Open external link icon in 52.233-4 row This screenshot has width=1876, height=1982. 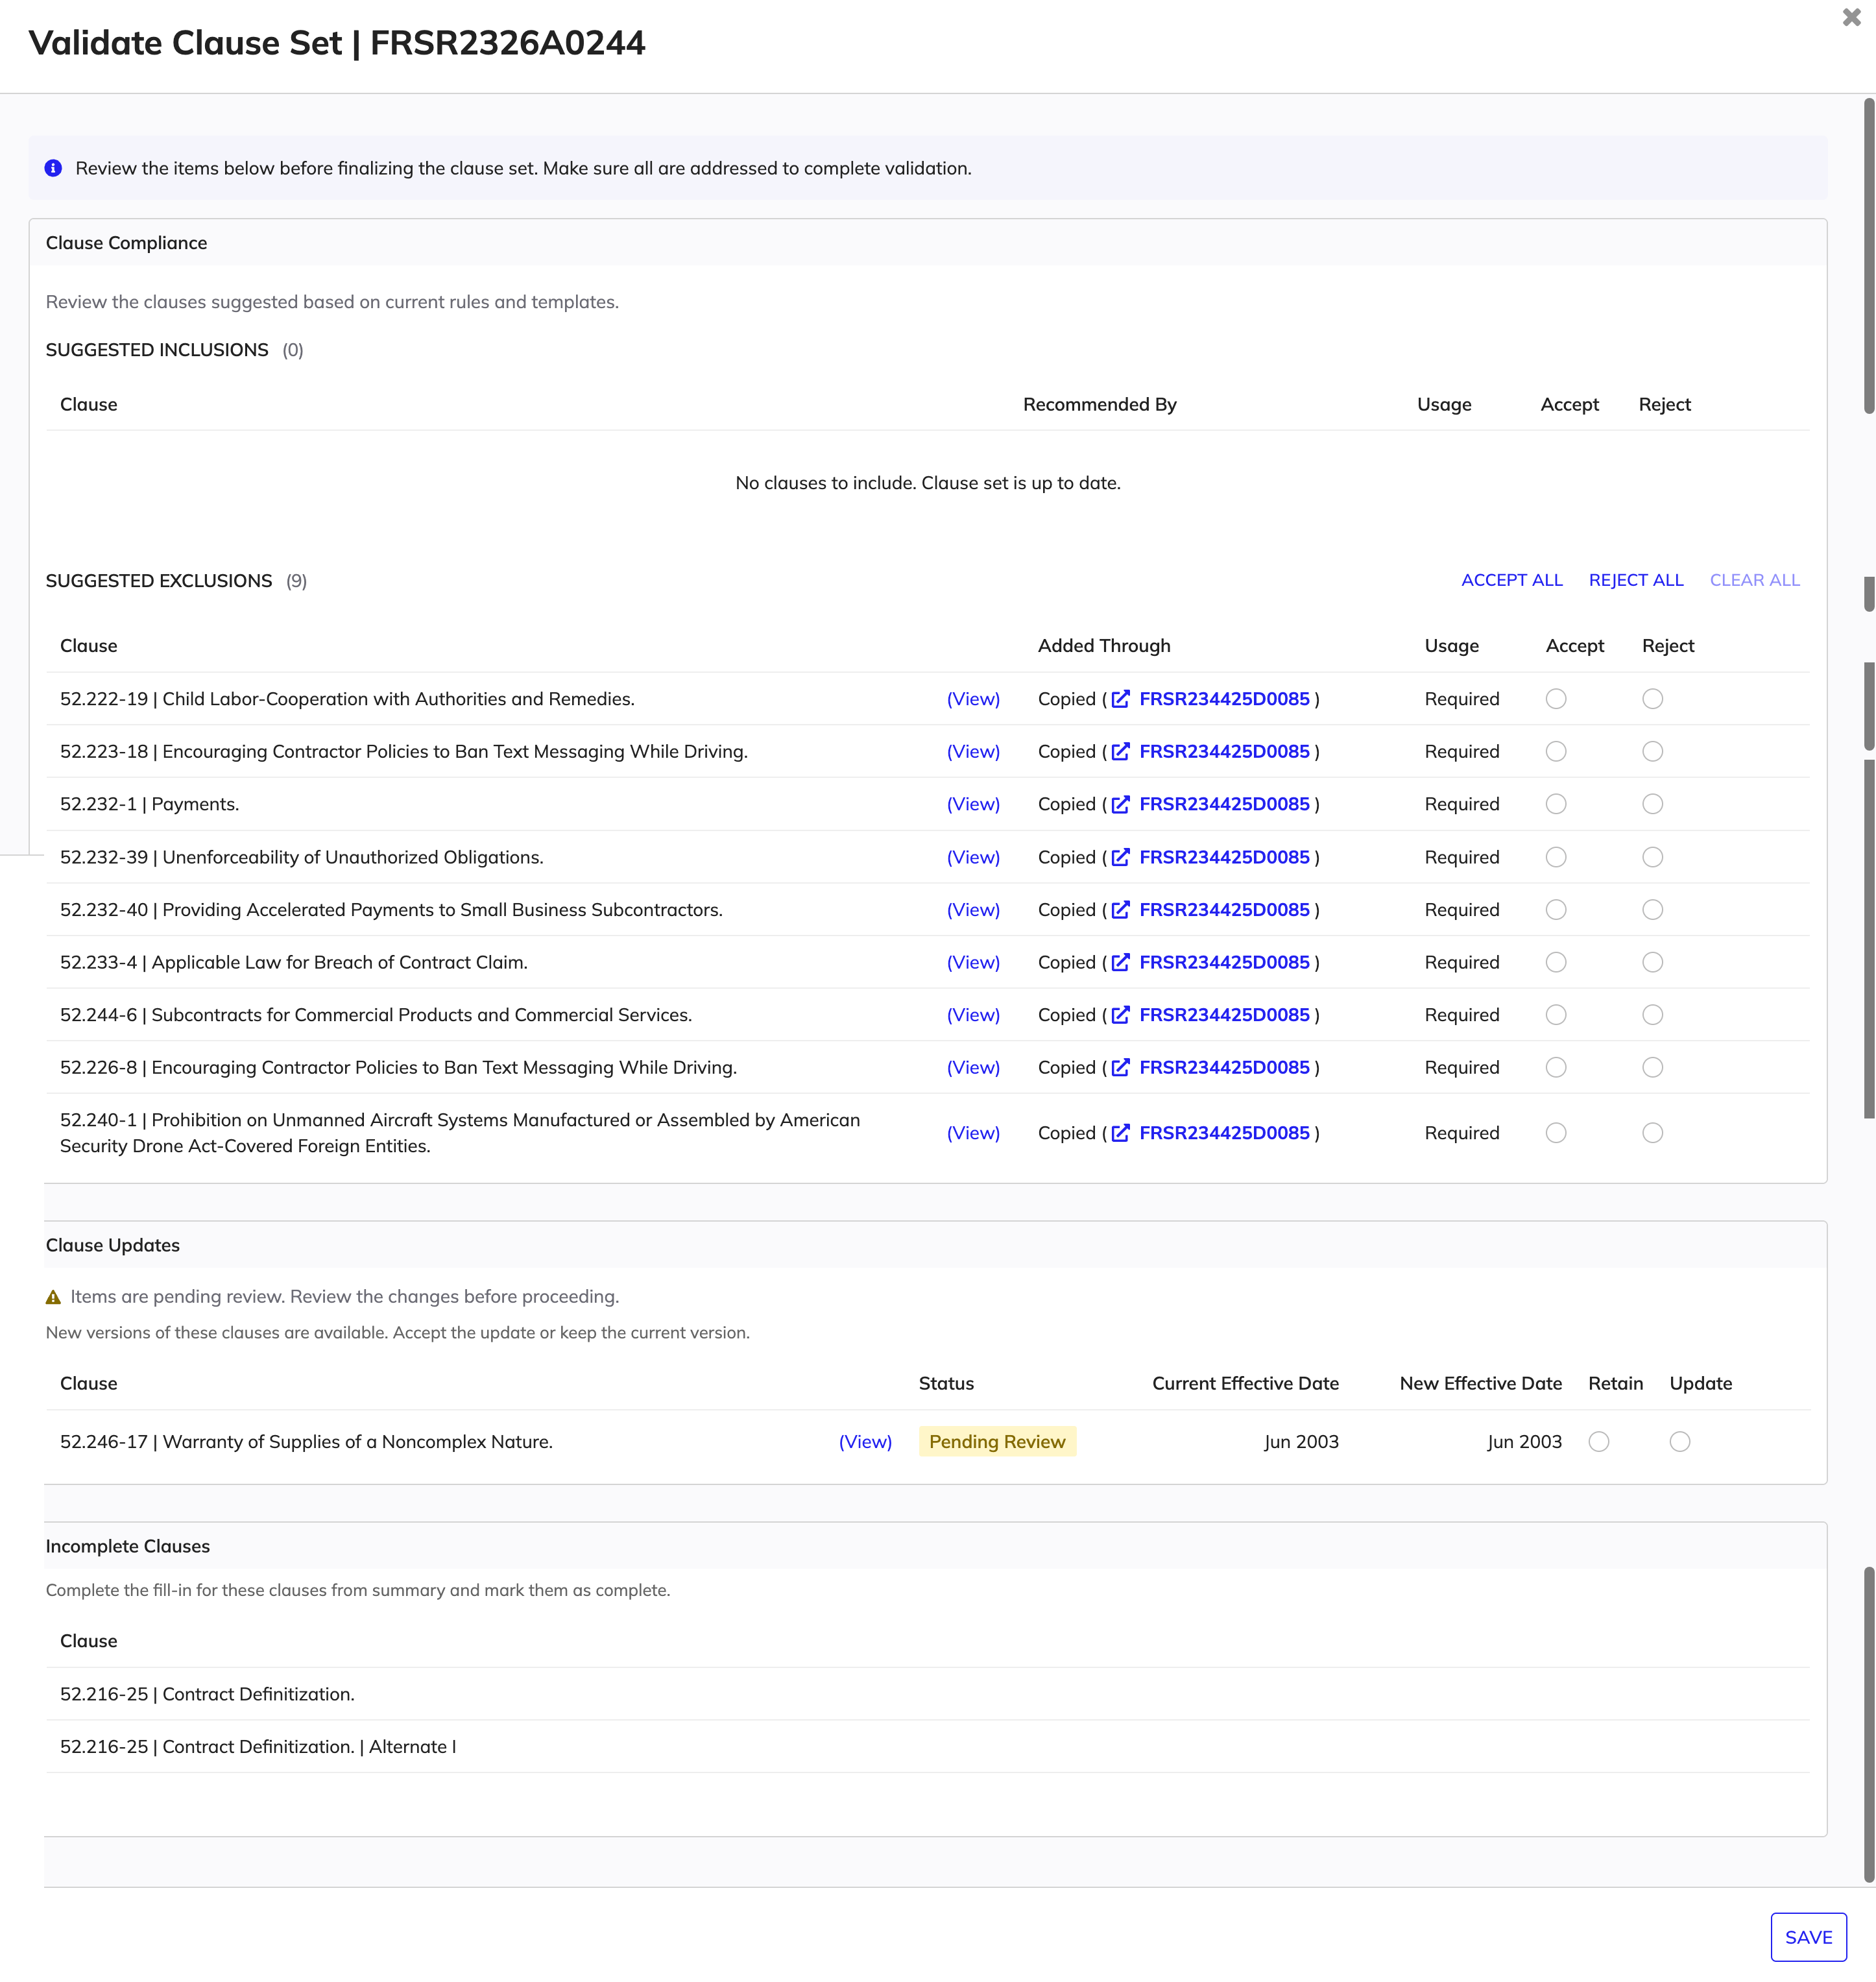tap(1121, 962)
